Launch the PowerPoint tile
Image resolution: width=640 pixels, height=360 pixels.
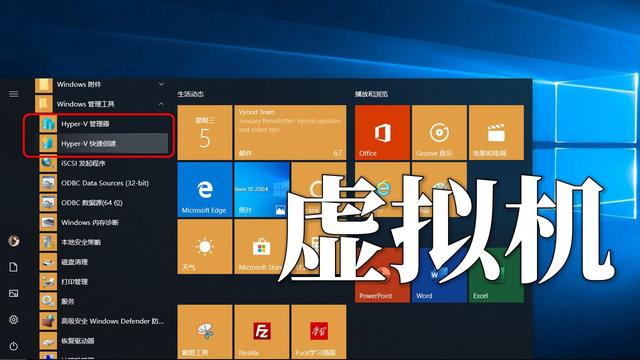382,275
